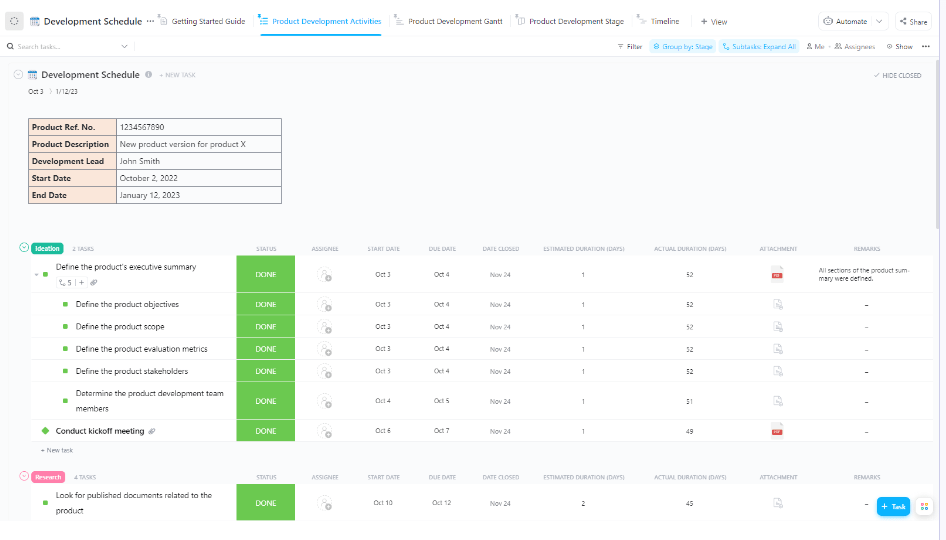Add attachment to Define the product objectives
The width and height of the screenshot is (946, 540).
pos(778,305)
